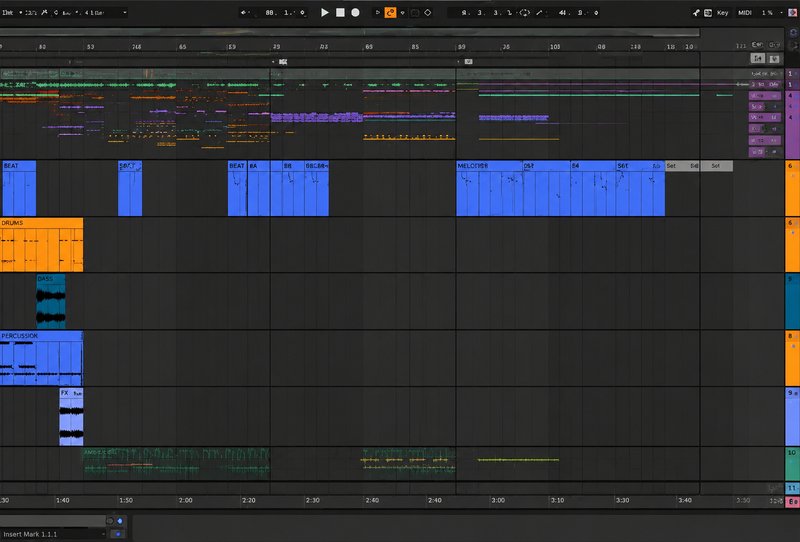Arm recording with the round Record button
This screenshot has height=542, width=800.
356,12
